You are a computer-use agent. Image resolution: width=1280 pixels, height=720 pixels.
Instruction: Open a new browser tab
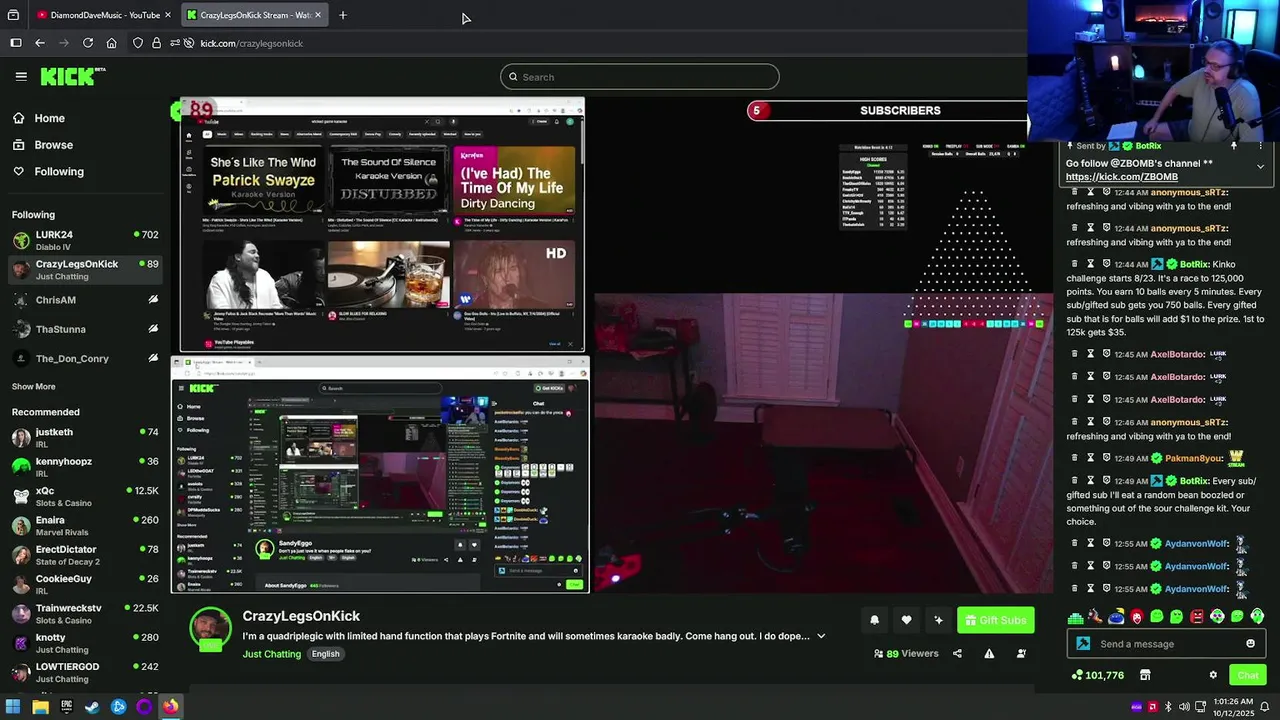pos(342,15)
